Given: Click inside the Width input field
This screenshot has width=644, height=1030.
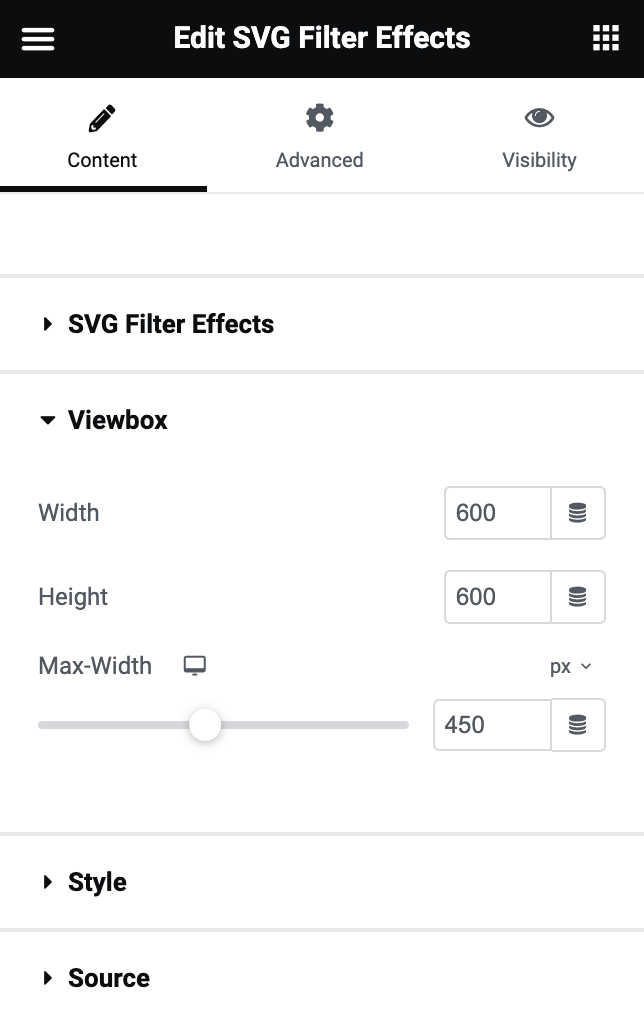Looking at the screenshot, I should (497, 513).
